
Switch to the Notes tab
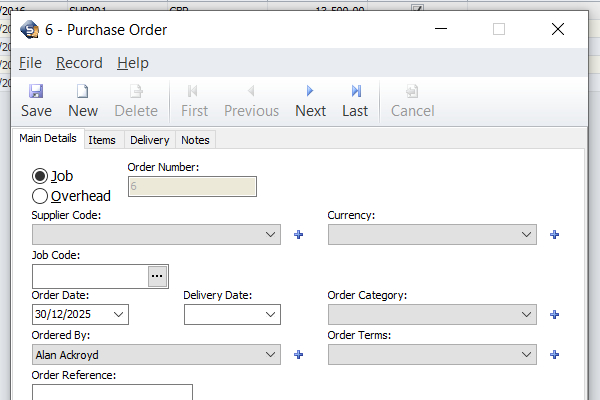click(195, 140)
